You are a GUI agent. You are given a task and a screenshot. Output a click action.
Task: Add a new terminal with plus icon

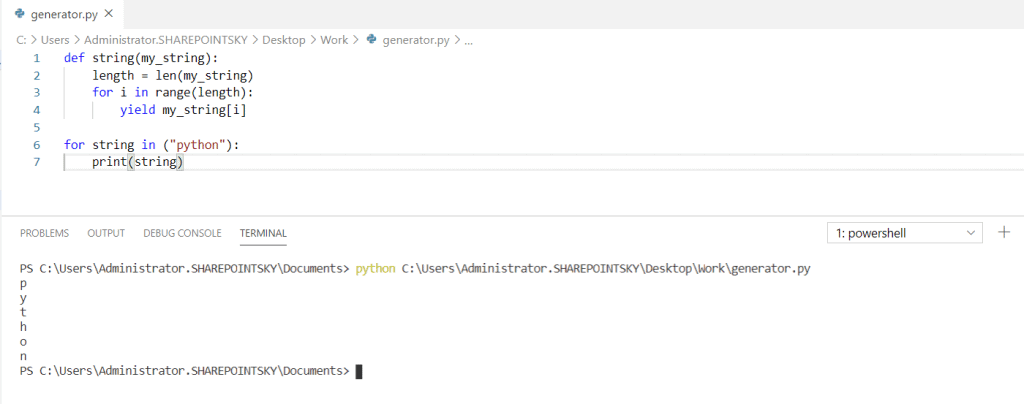coord(1004,232)
